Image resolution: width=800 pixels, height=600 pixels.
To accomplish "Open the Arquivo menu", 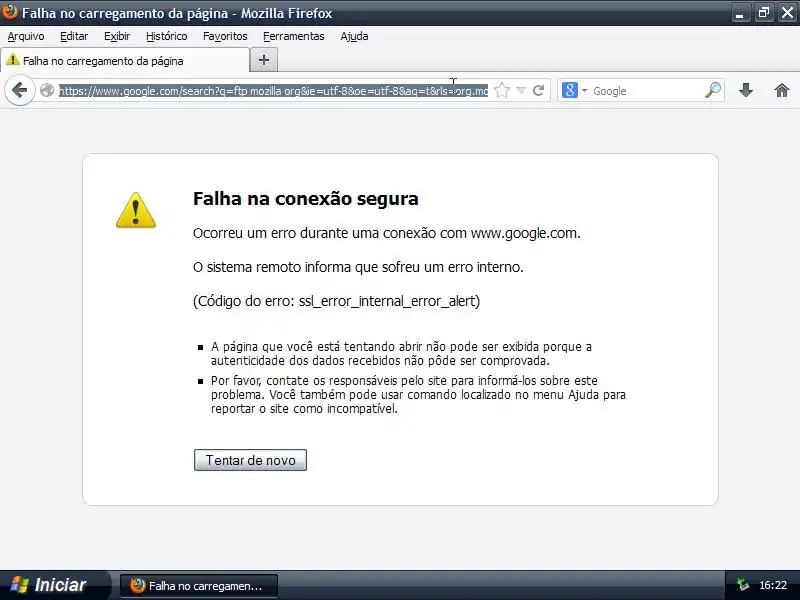I will (26, 36).
